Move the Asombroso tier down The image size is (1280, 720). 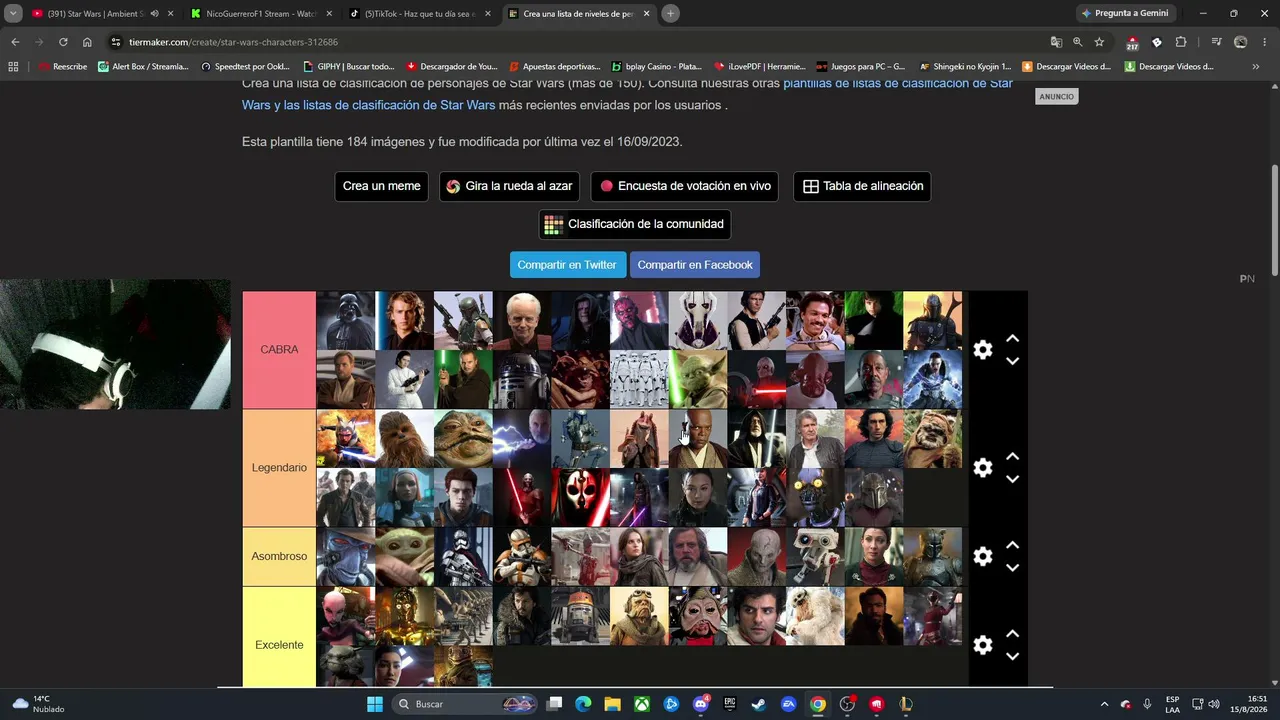(1012, 568)
